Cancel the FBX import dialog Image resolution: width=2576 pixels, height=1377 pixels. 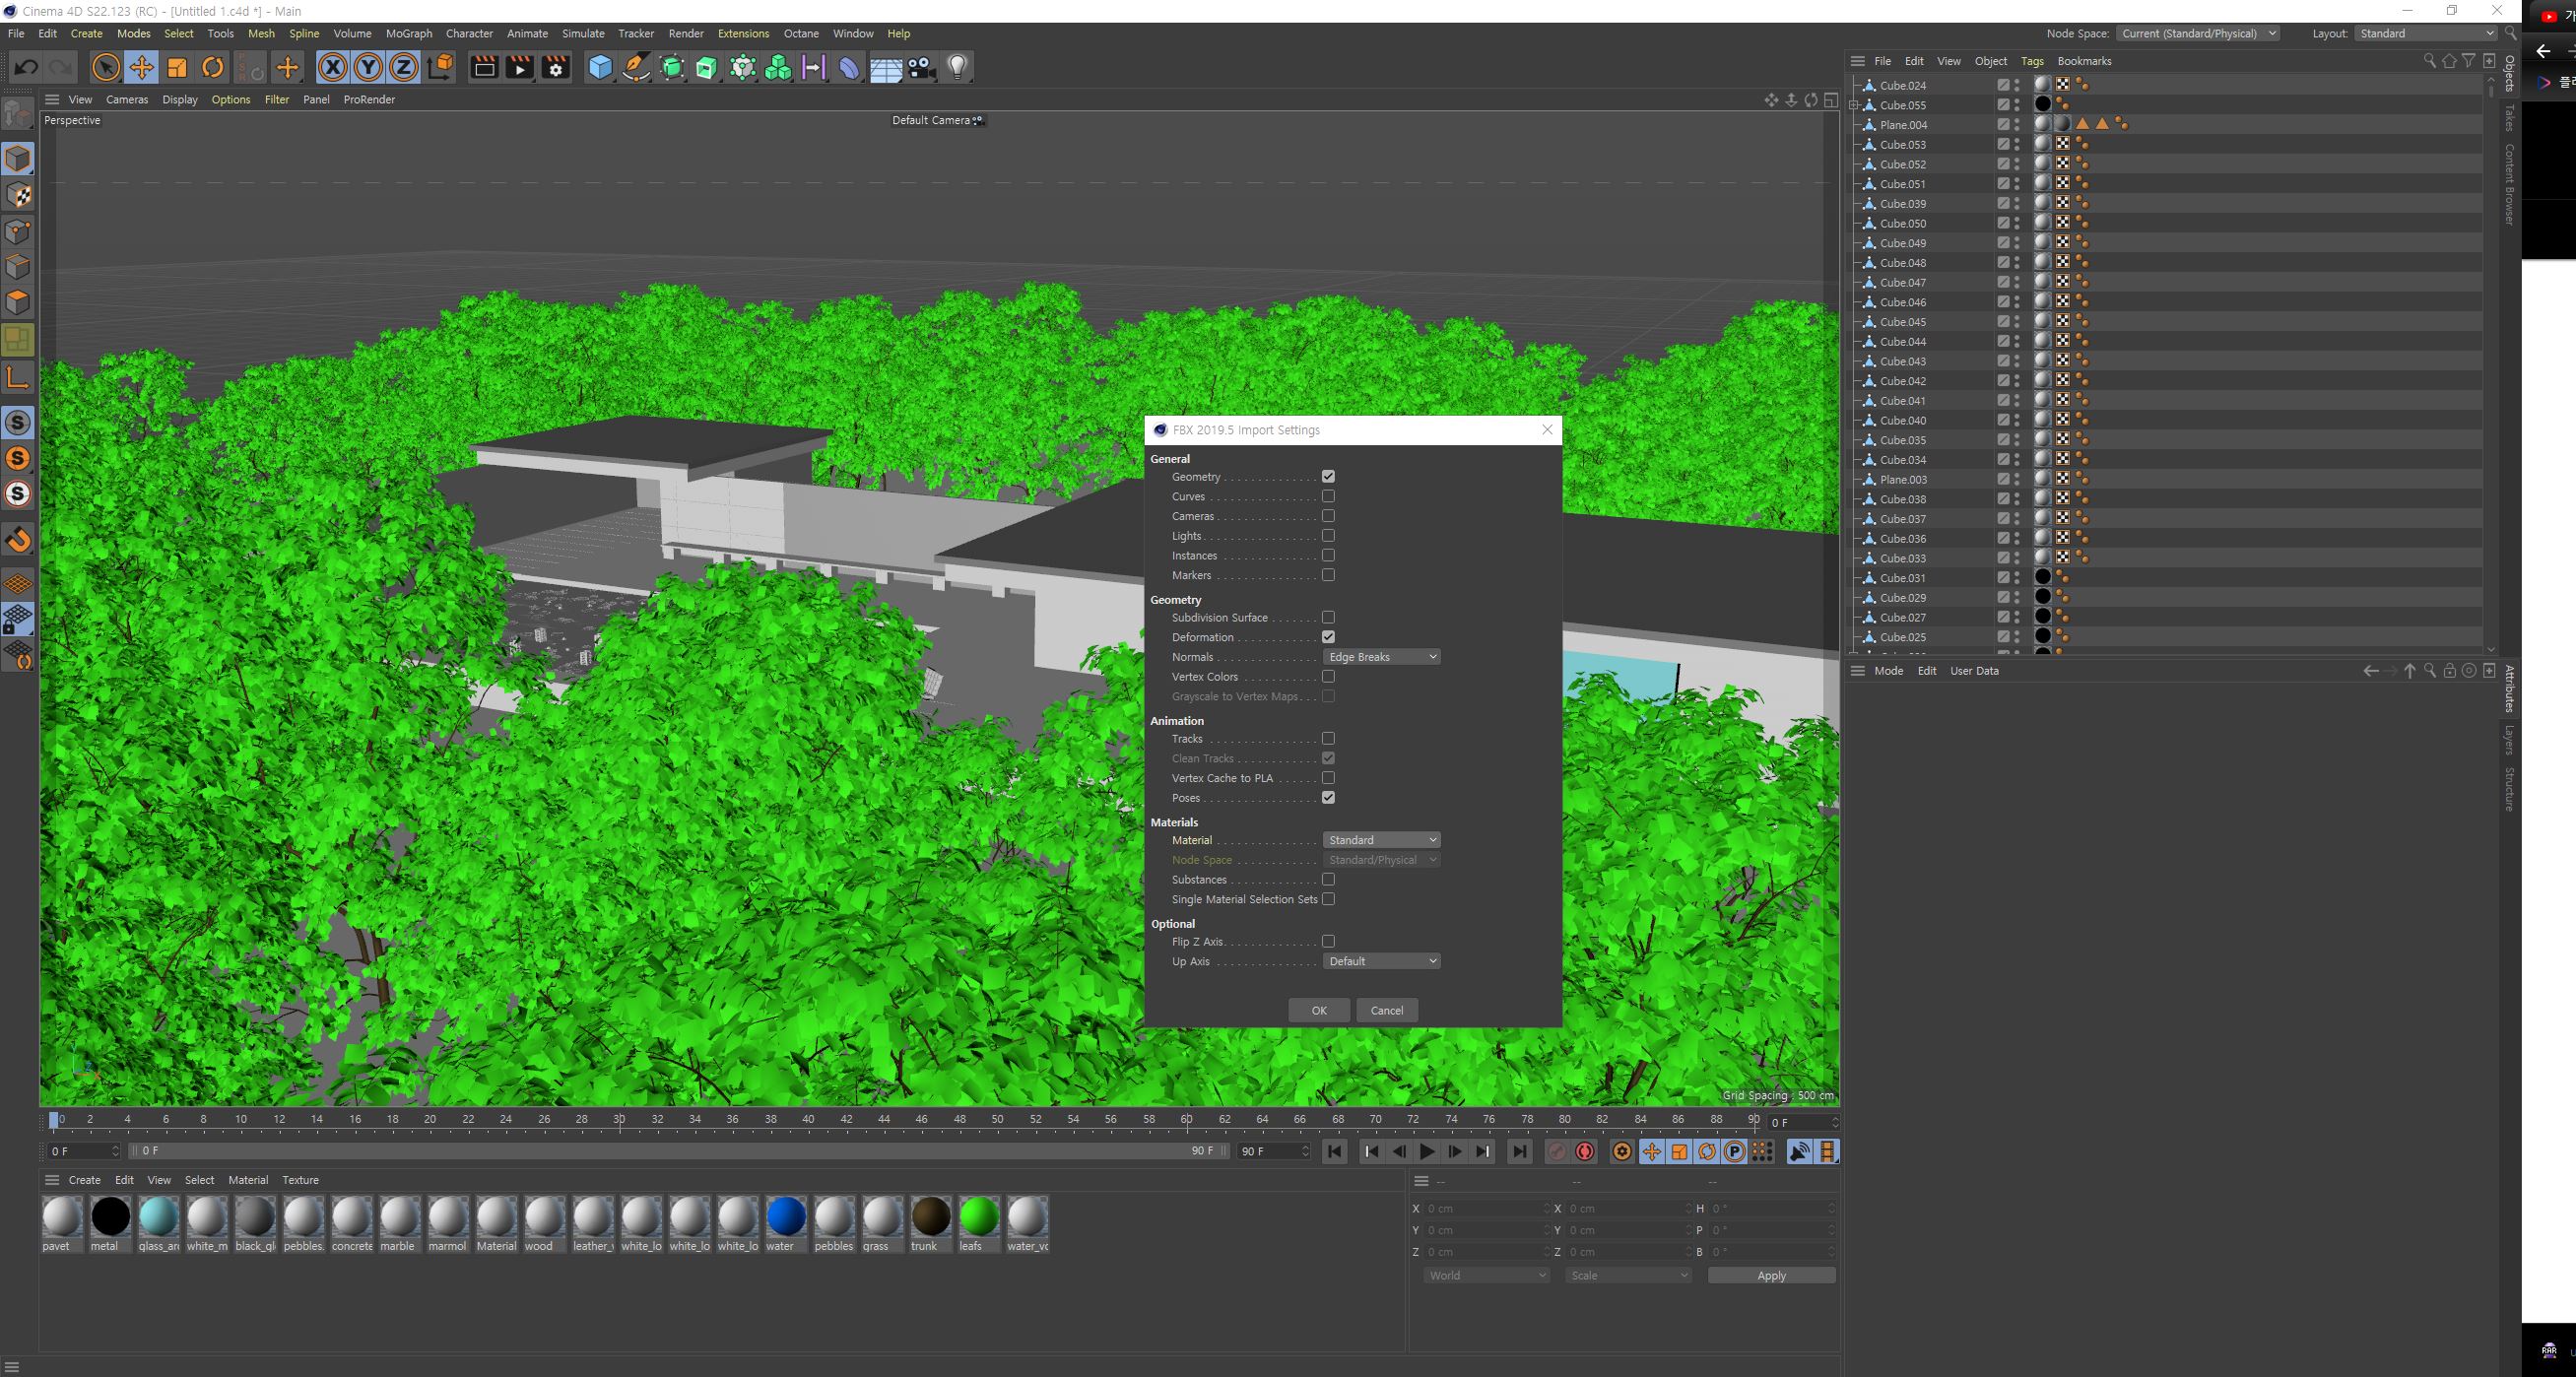[x=1387, y=1011]
